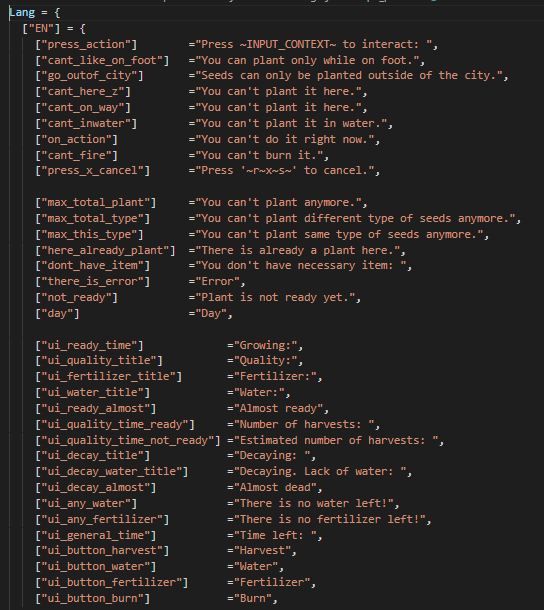Screen dimensions: 544x610
Task: Click the "here_already_plant" key
Action: click(105, 250)
